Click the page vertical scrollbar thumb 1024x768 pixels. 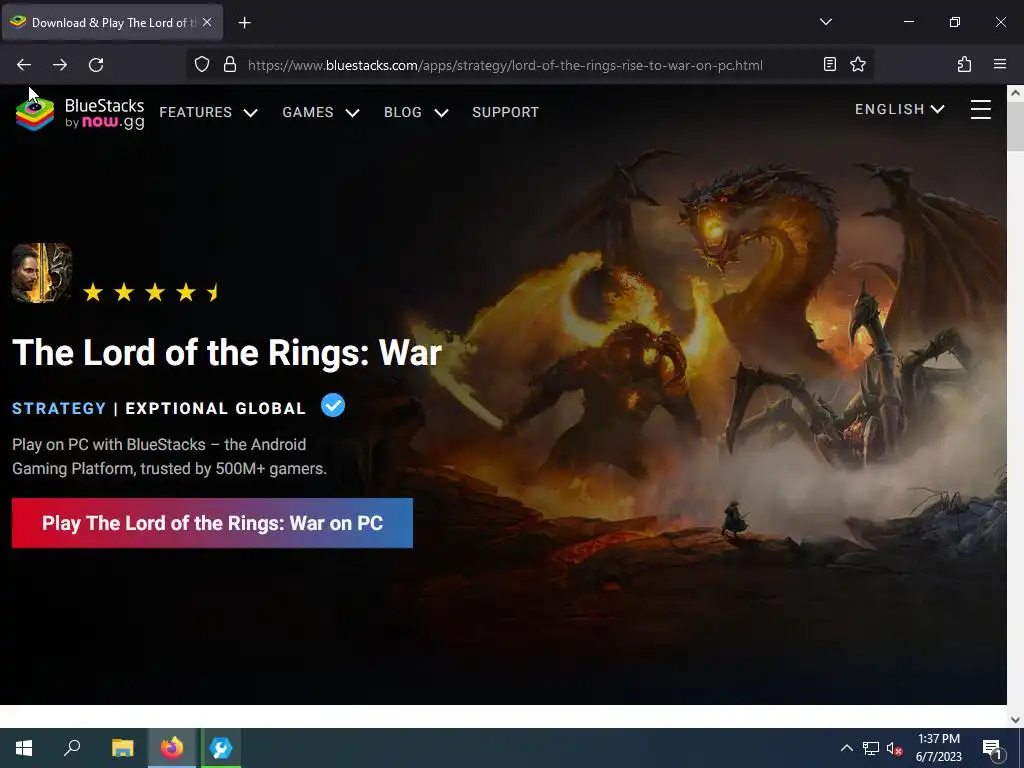point(1015,127)
